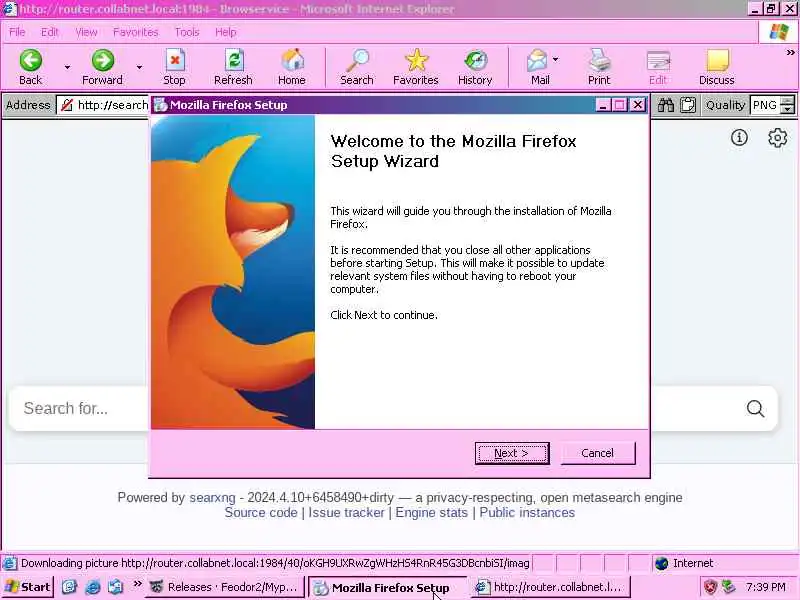Click the Firefox Setup title bar icon
This screenshot has width=800, height=600.
tap(161, 105)
